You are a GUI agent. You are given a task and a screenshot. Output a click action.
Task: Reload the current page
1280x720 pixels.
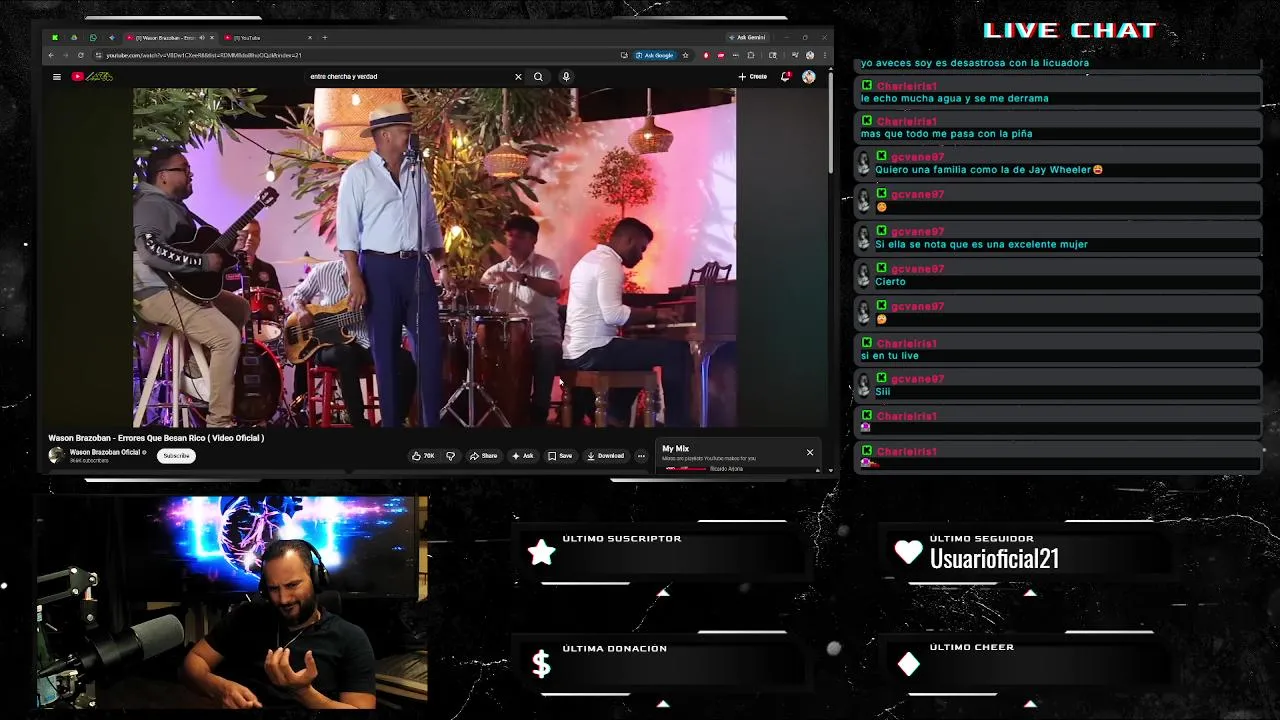coord(81,55)
